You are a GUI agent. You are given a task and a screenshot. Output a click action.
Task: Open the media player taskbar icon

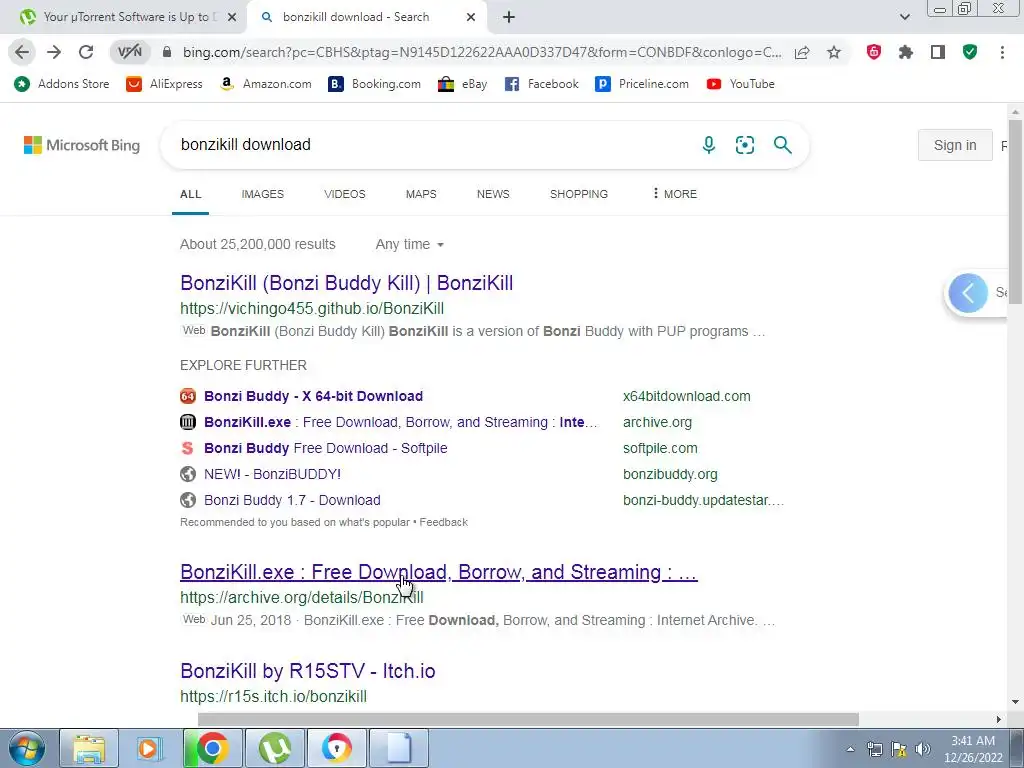(150, 748)
